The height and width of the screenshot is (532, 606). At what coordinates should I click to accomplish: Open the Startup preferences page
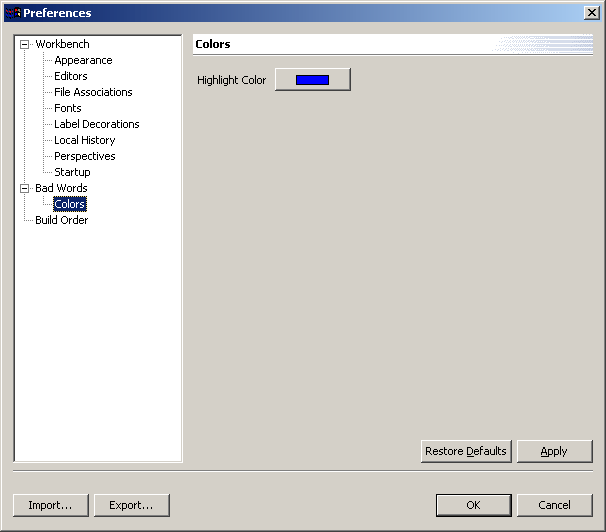pos(72,172)
